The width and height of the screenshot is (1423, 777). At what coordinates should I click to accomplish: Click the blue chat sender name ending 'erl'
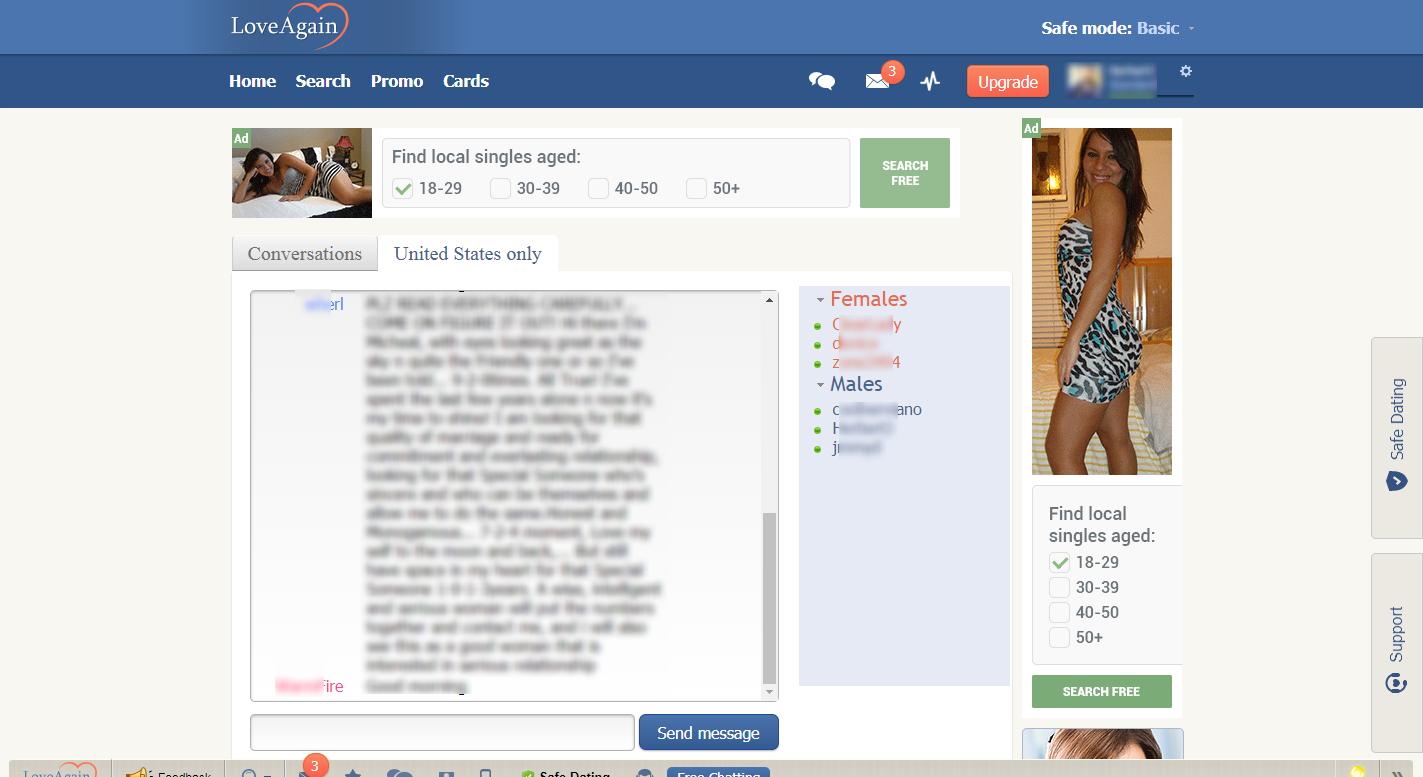(x=324, y=304)
